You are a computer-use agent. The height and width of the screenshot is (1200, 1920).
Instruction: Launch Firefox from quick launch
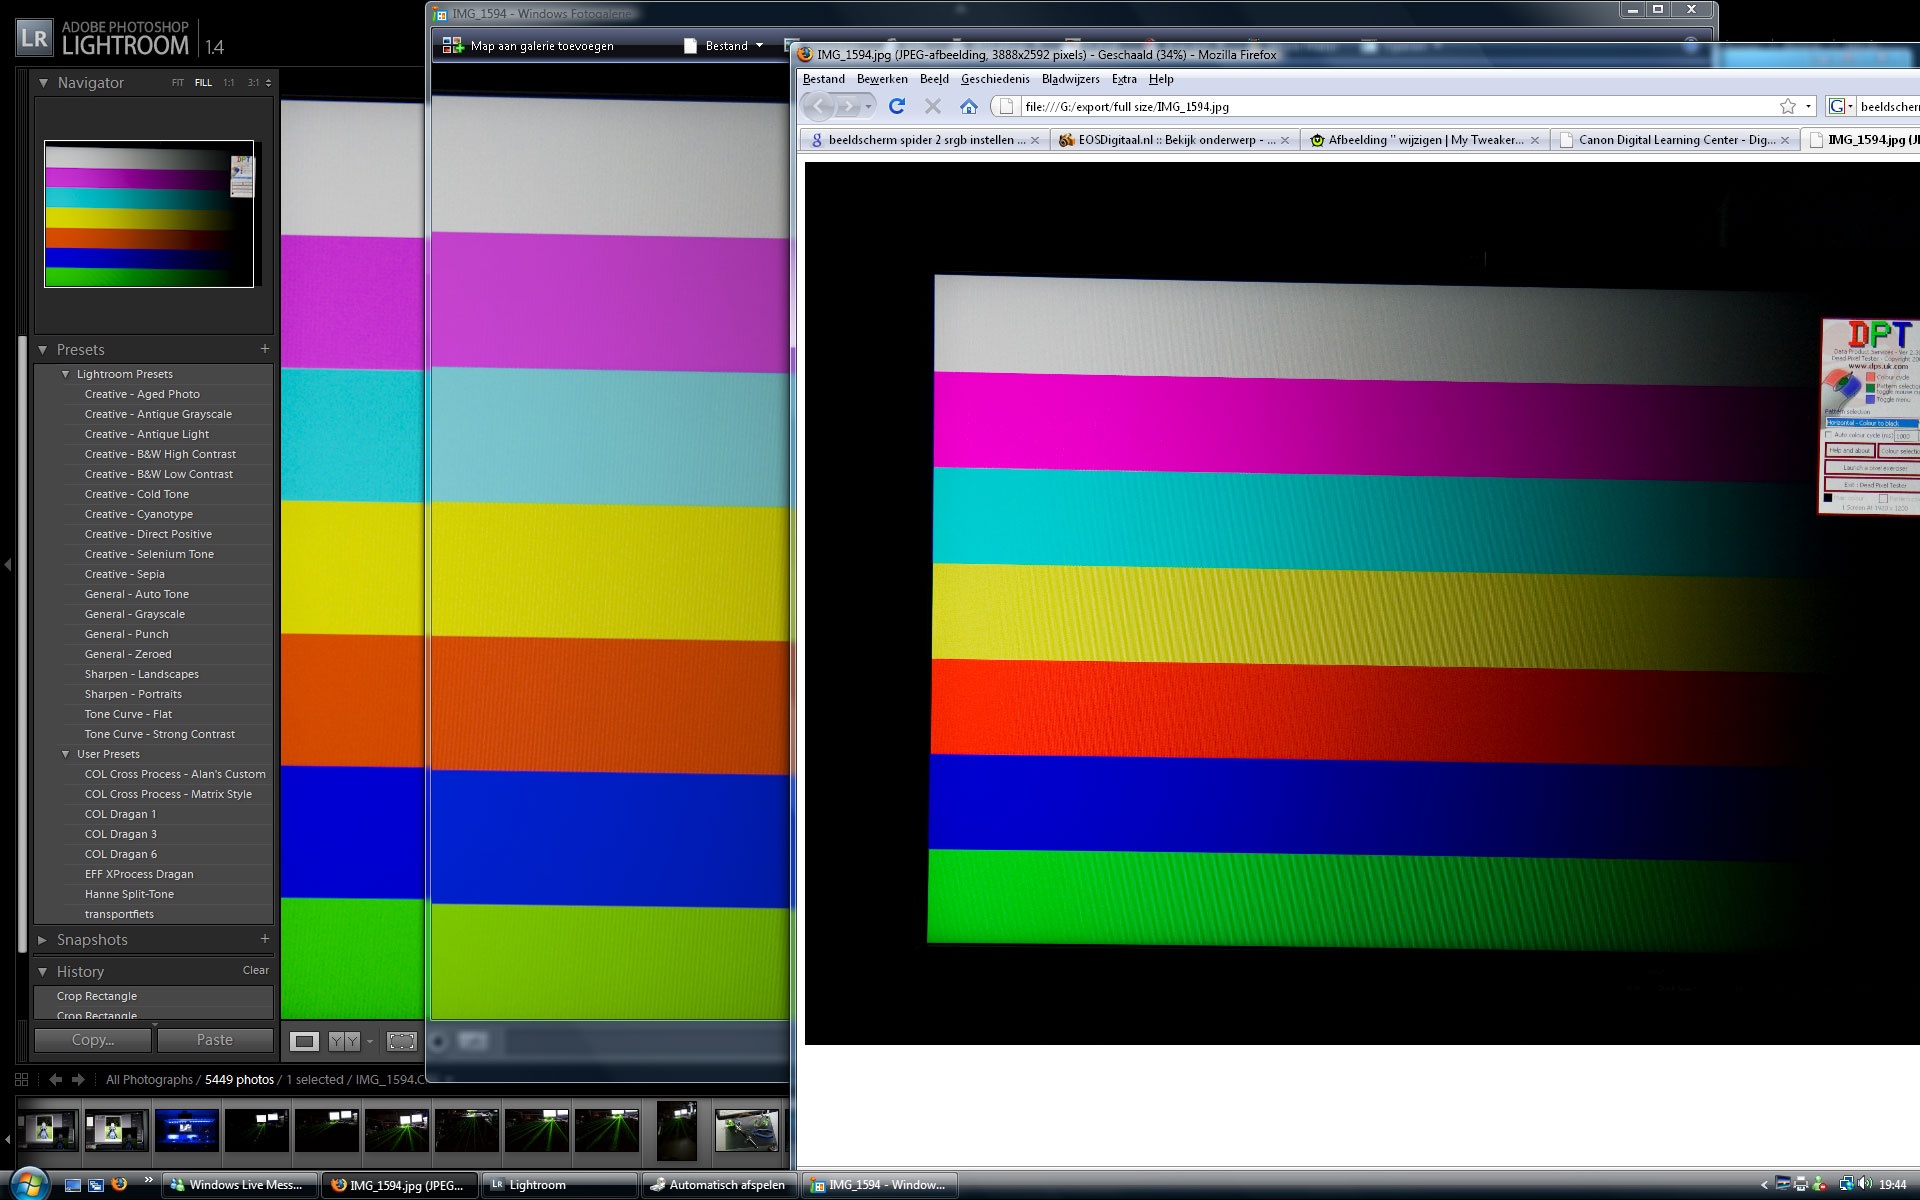click(x=119, y=1185)
